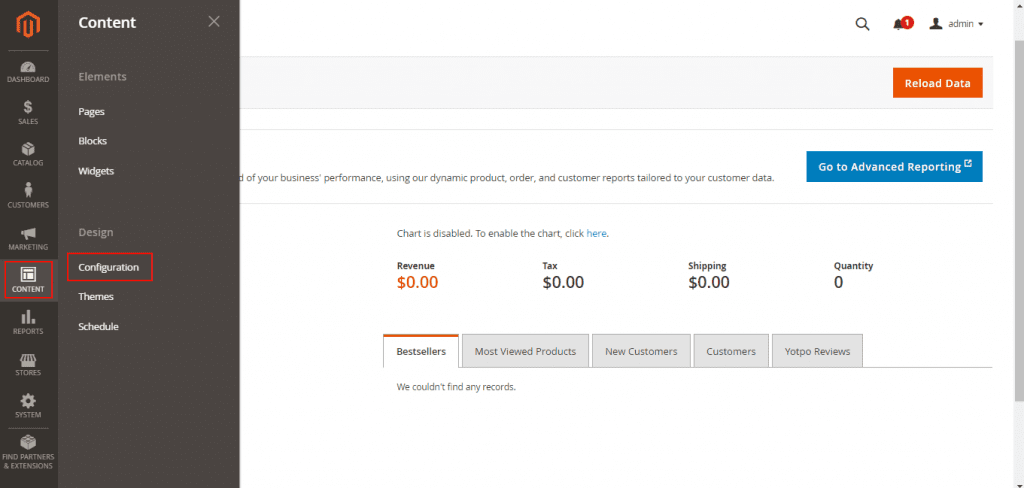Click the Quantity 0 value

pyautogui.click(x=839, y=282)
